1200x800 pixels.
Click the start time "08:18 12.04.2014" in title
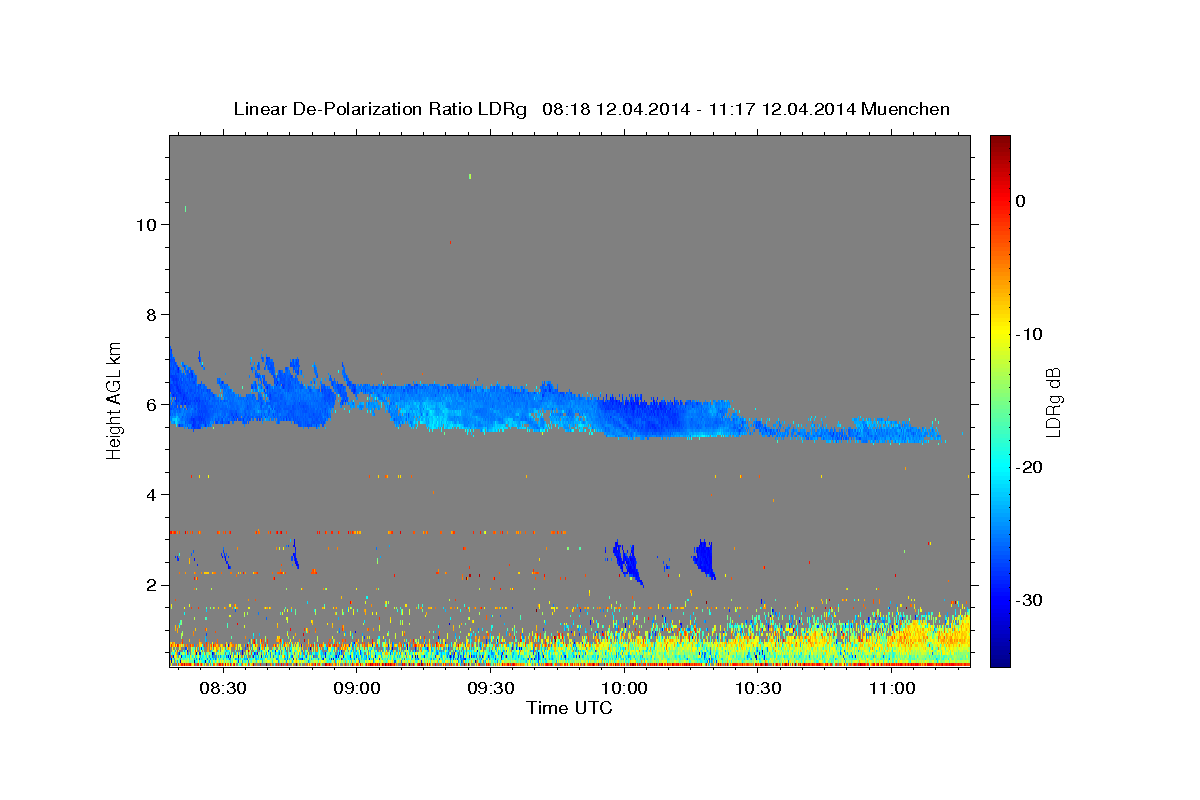pos(615,109)
